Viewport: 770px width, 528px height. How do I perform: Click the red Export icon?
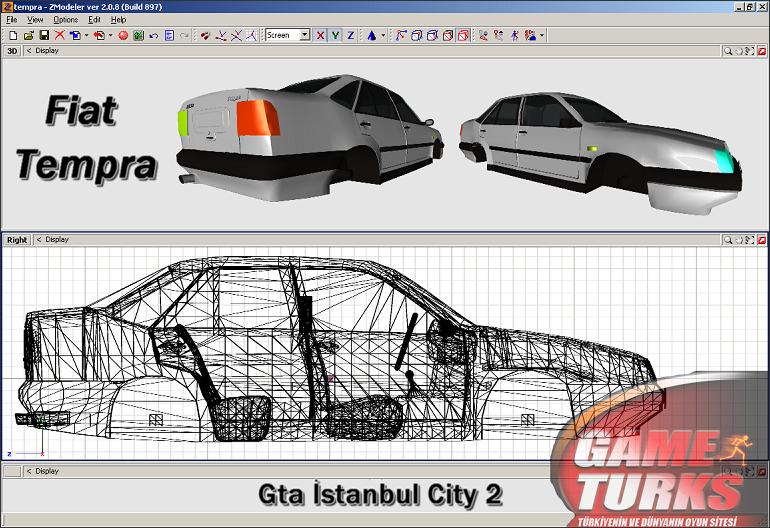point(99,35)
